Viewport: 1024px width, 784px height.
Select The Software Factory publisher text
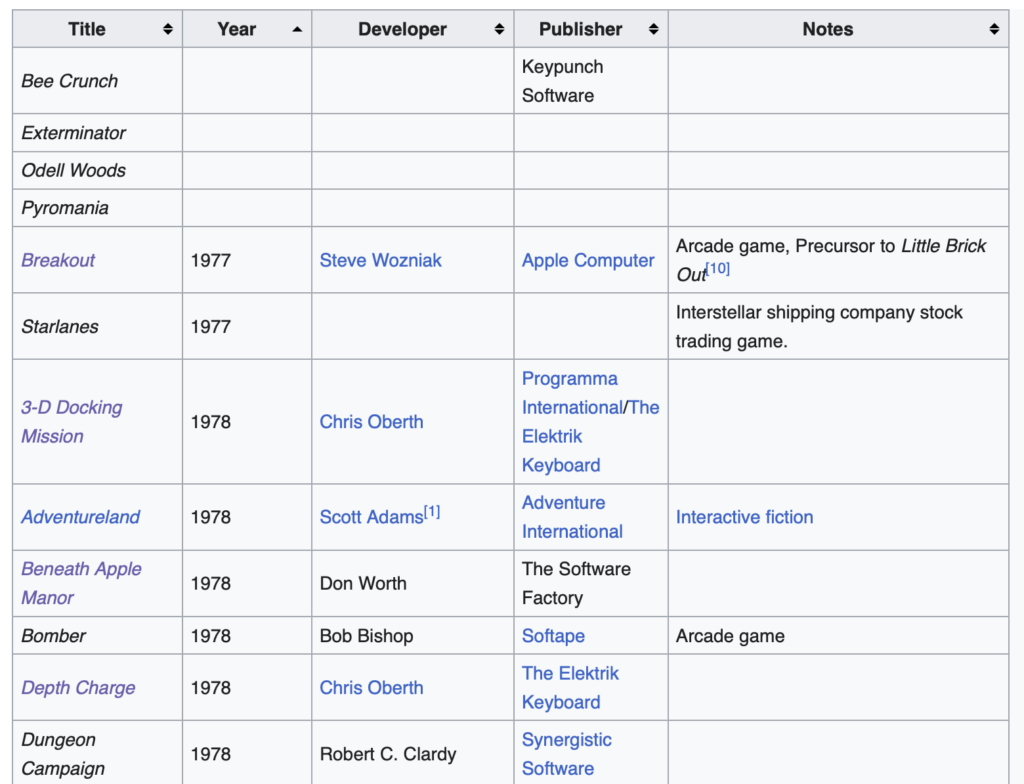[576, 583]
